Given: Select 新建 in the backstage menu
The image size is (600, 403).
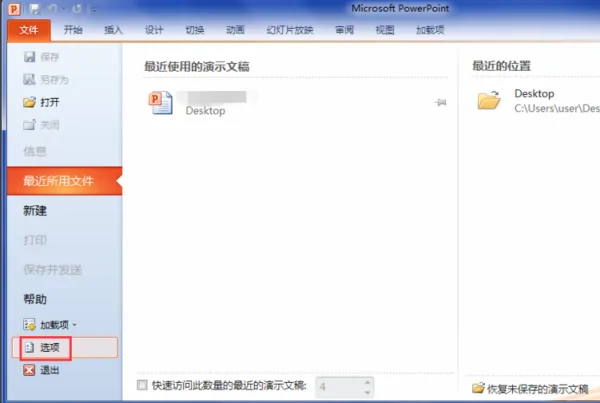Looking at the screenshot, I should 35,210.
